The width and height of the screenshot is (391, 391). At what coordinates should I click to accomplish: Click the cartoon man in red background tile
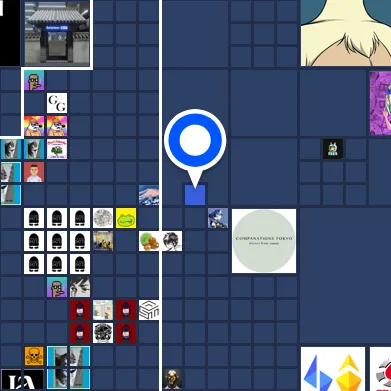pyautogui.click(x=34, y=172)
